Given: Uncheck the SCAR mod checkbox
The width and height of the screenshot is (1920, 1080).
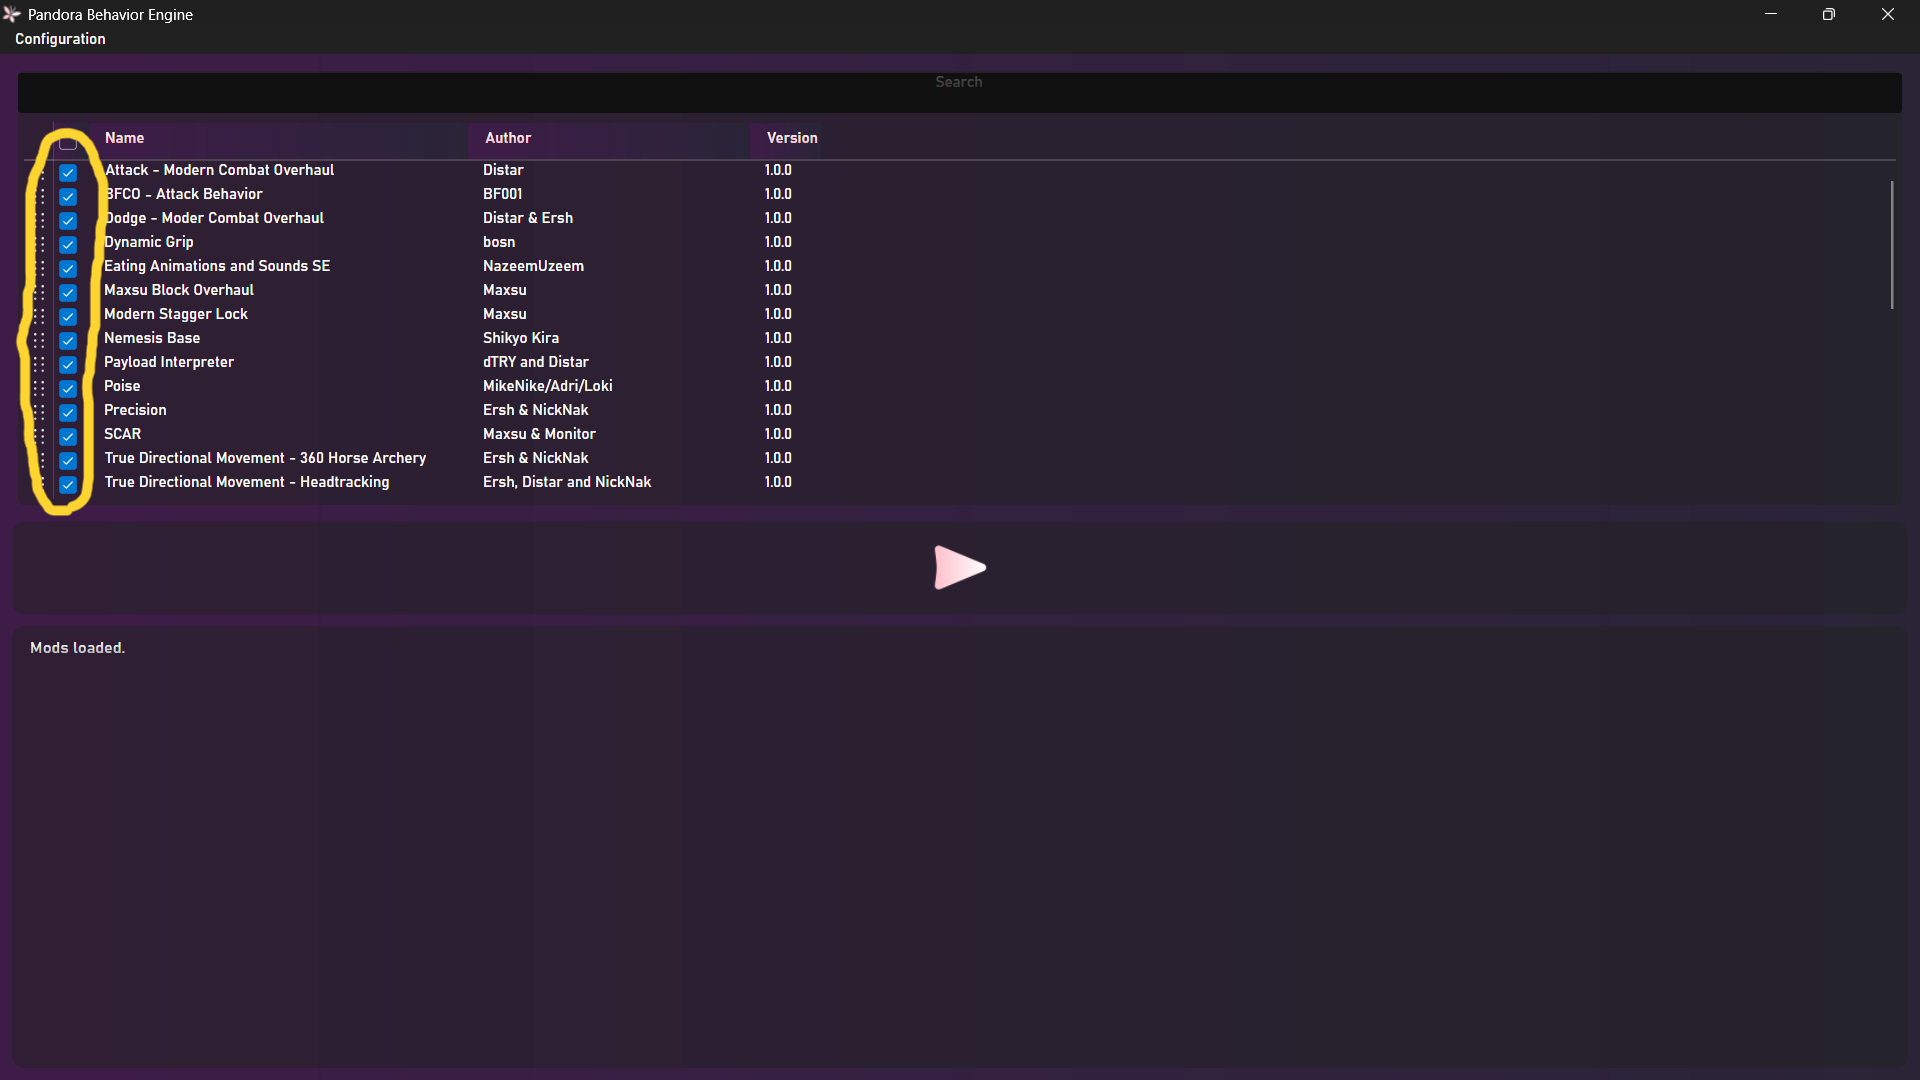Looking at the screenshot, I should [68, 436].
